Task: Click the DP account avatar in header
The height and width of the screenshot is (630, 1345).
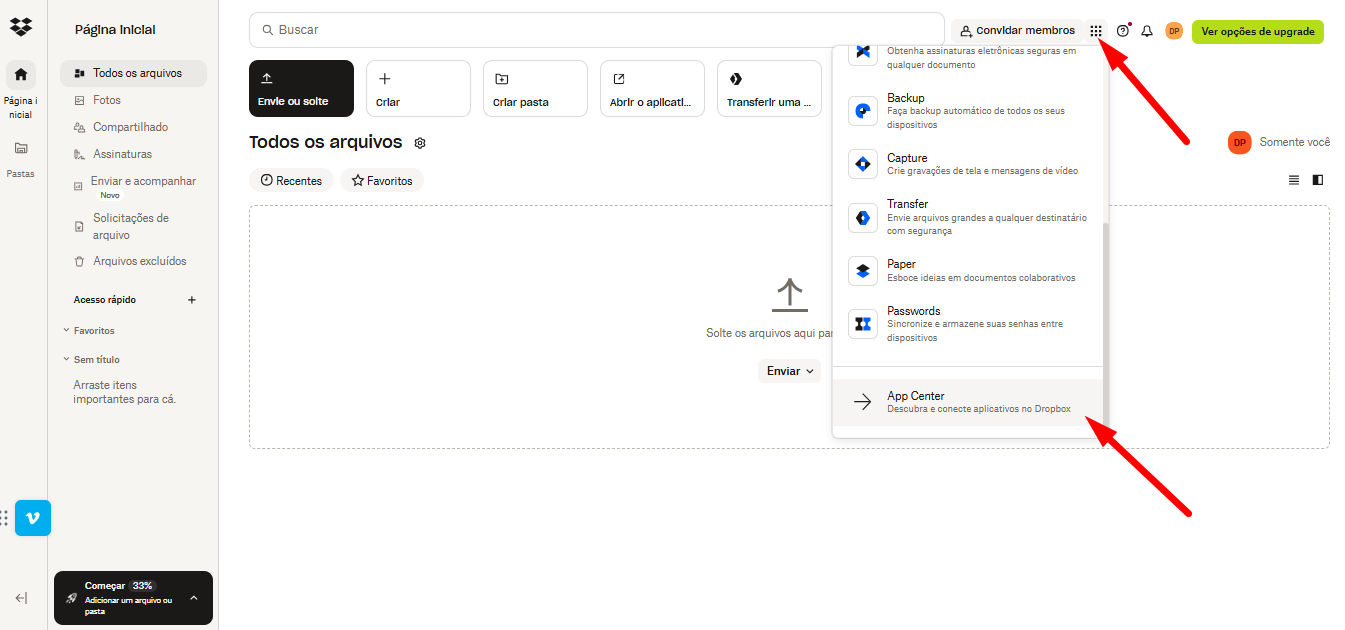Action: tap(1174, 31)
